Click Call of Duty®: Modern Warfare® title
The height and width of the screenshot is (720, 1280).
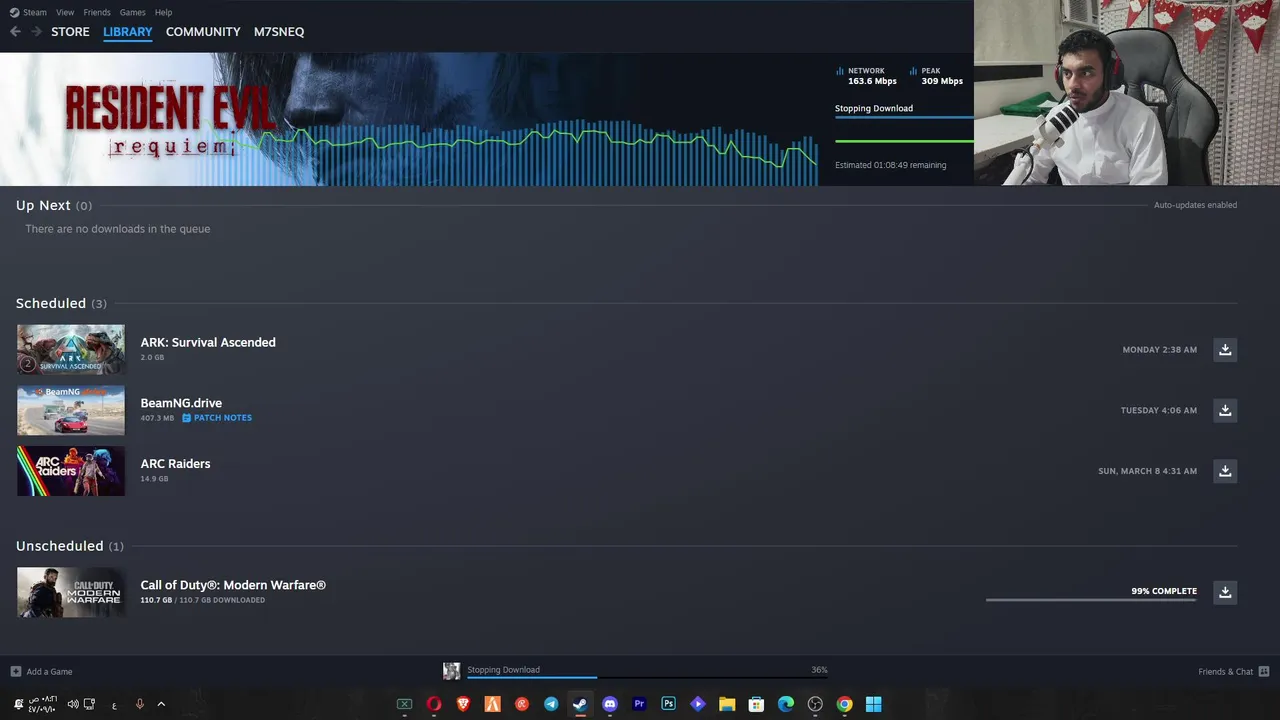pyautogui.click(x=233, y=585)
